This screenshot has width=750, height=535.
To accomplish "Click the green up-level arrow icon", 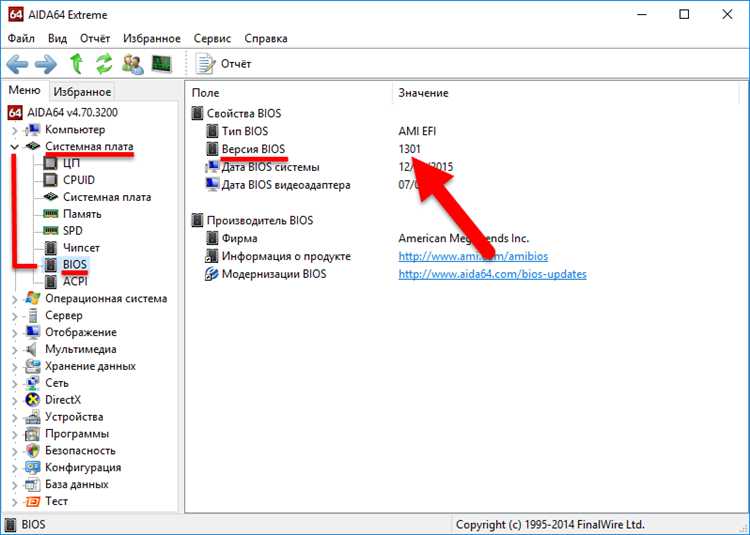I will (x=76, y=64).
